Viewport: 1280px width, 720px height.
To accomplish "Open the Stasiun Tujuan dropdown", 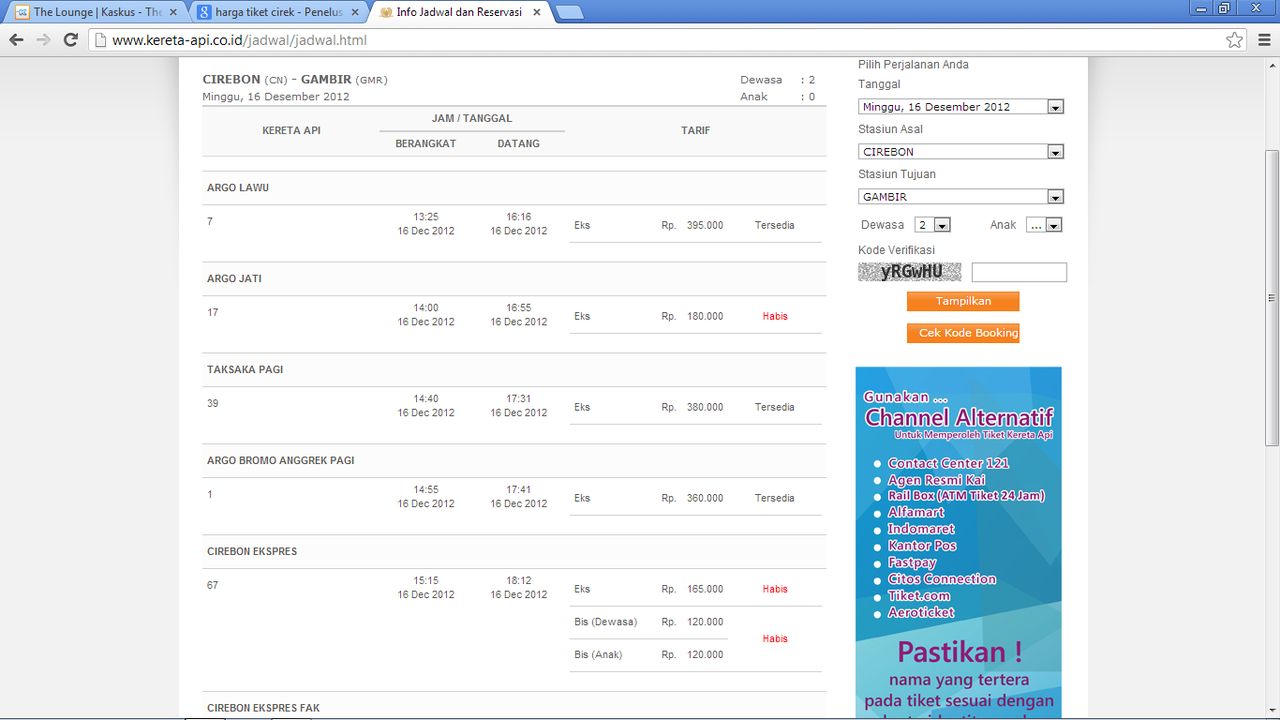I will pos(960,197).
